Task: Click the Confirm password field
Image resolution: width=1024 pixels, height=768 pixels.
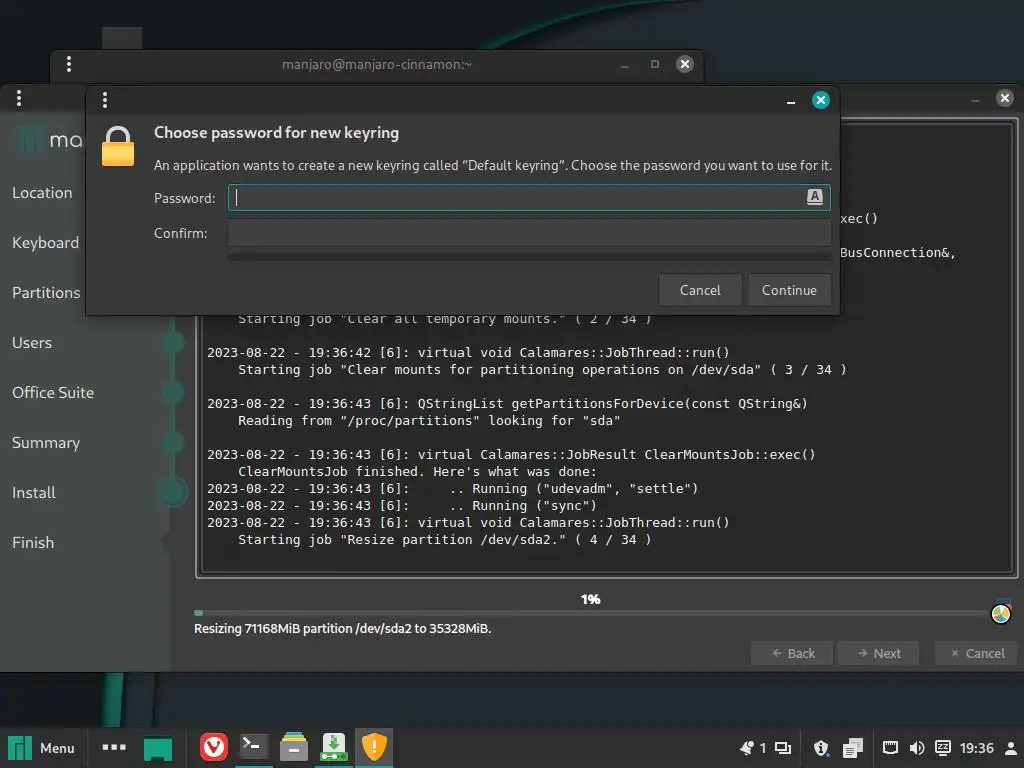Action: [529, 233]
